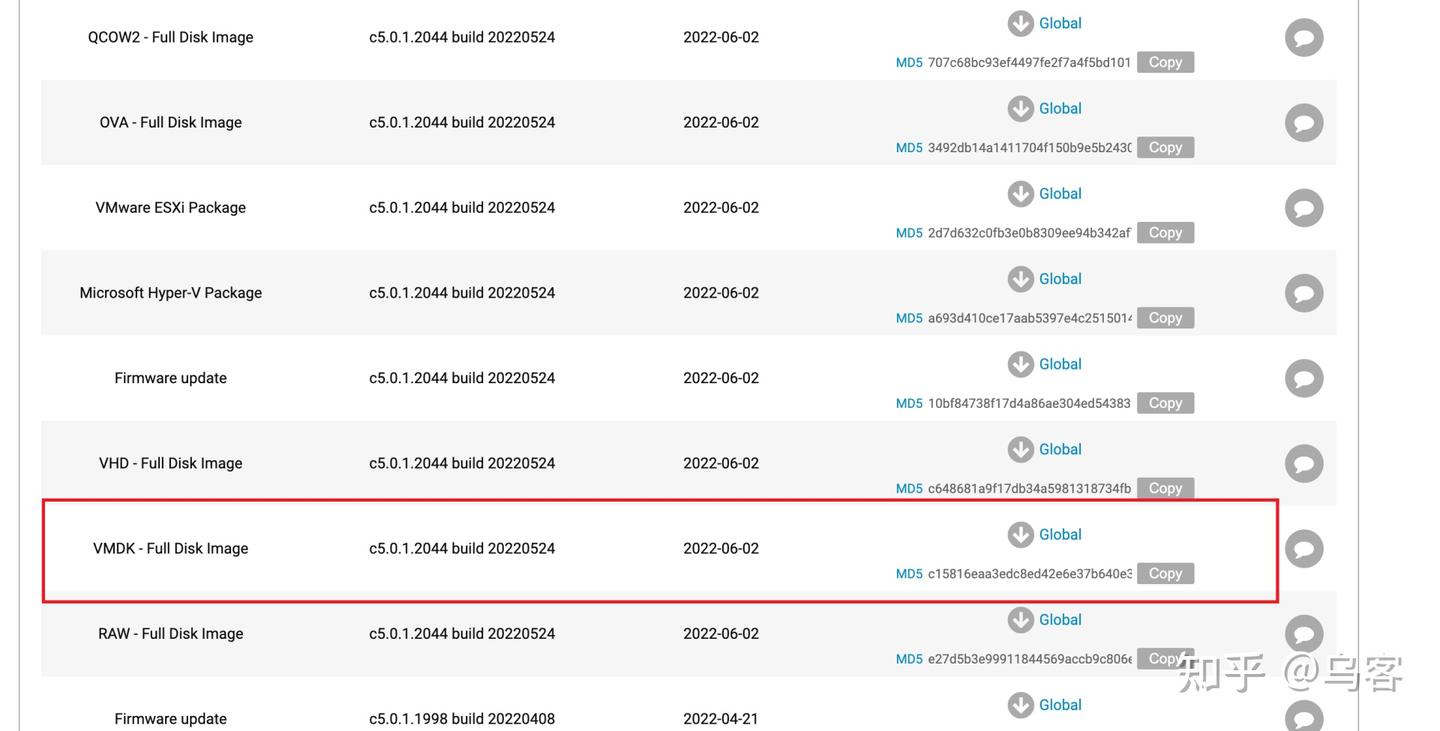Open comment bubble for VHD Full Disk Image

pyautogui.click(x=1303, y=464)
